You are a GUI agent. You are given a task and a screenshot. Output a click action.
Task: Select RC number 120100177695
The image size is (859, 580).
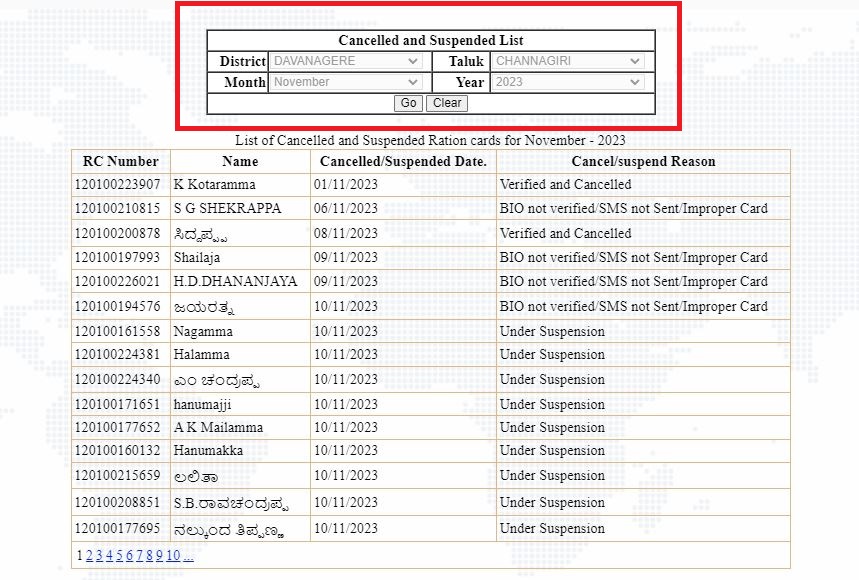tap(117, 529)
